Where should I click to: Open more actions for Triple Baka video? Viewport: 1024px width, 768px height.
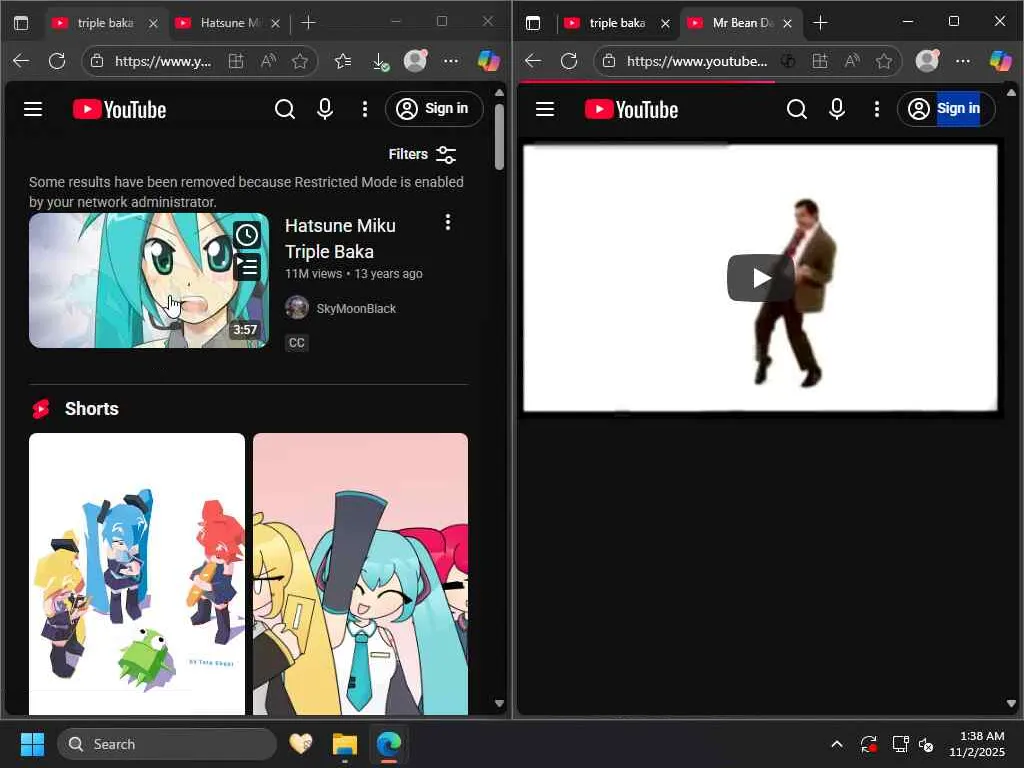447,222
